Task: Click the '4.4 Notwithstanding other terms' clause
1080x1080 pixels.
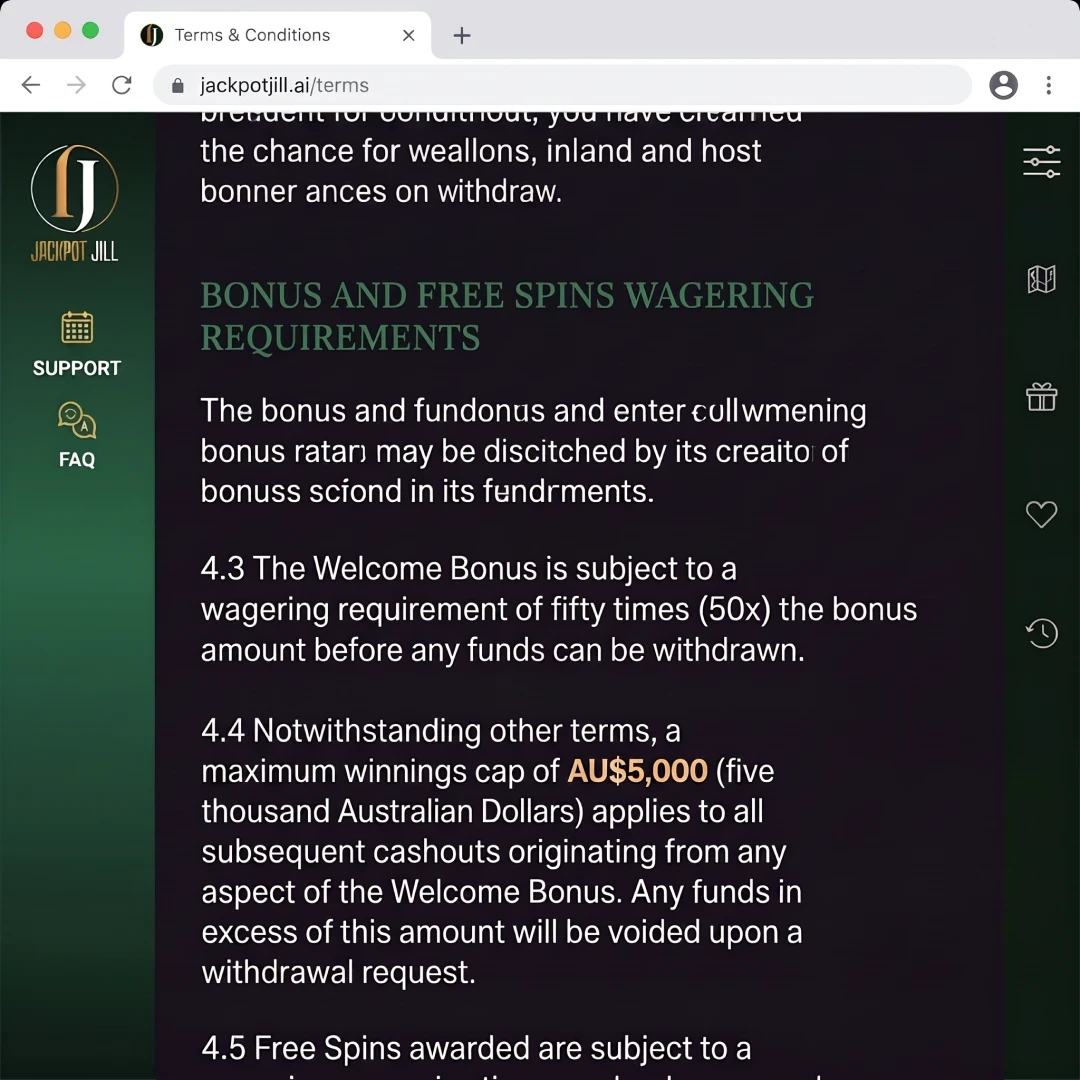Action: tap(501, 851)
